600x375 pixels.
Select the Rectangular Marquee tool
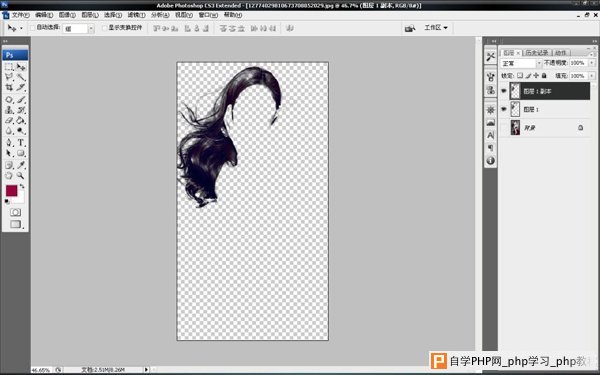pyautogui.click(x=9, y=67)
